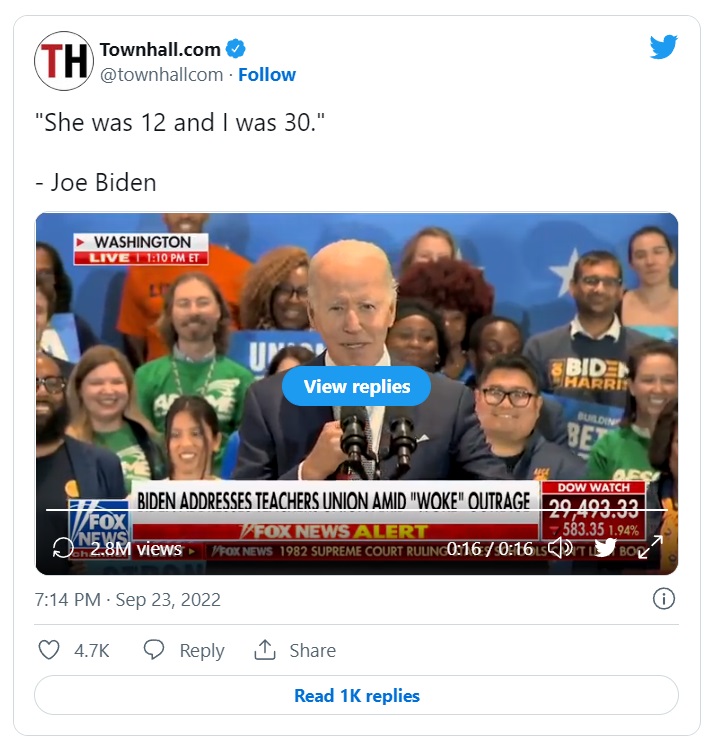The width and height of the screenshot is (717, 753).
Task: Follow the @townhallcom account
Action: click(267, 74)
